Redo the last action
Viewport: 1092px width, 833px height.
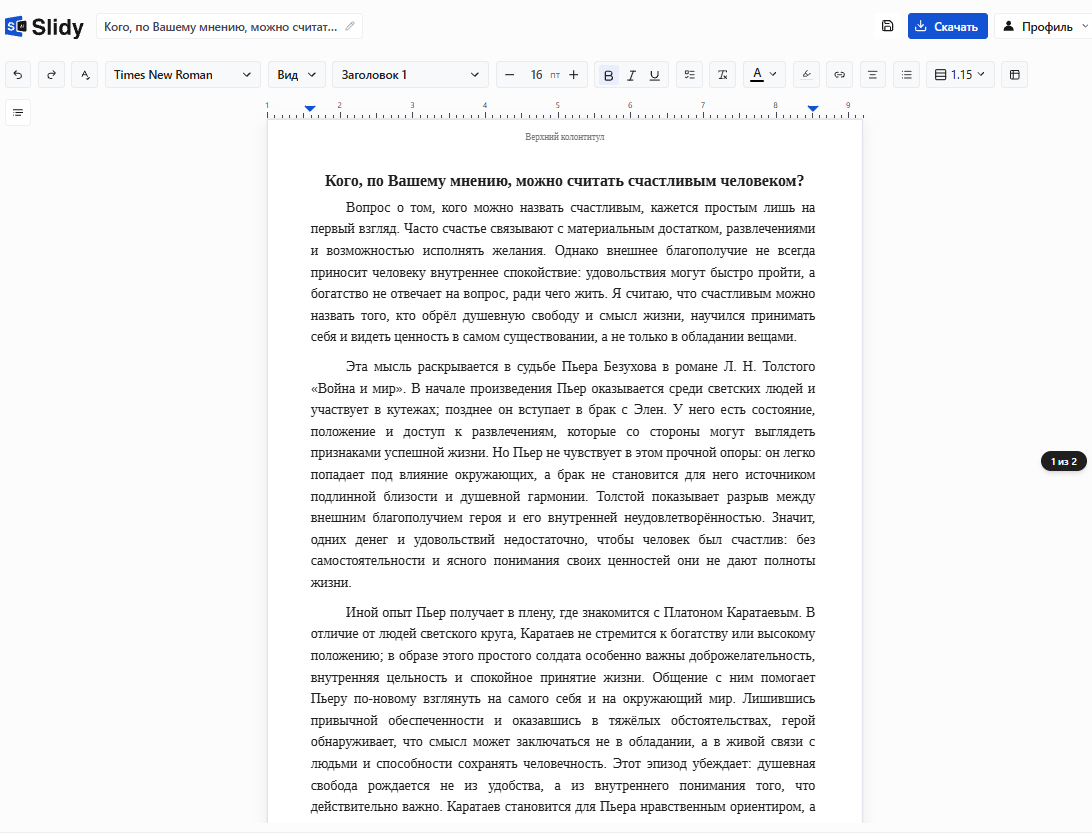[52, 75]
